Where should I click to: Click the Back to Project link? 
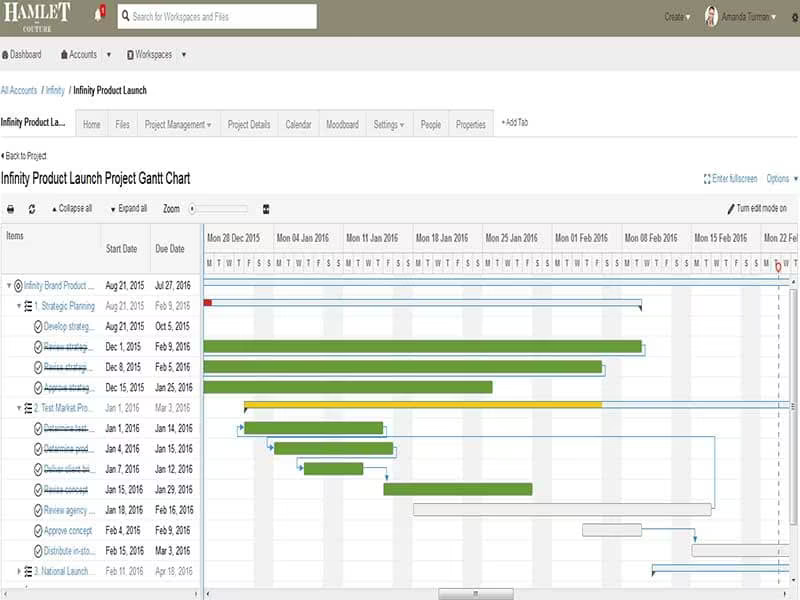tap(24, 156)
